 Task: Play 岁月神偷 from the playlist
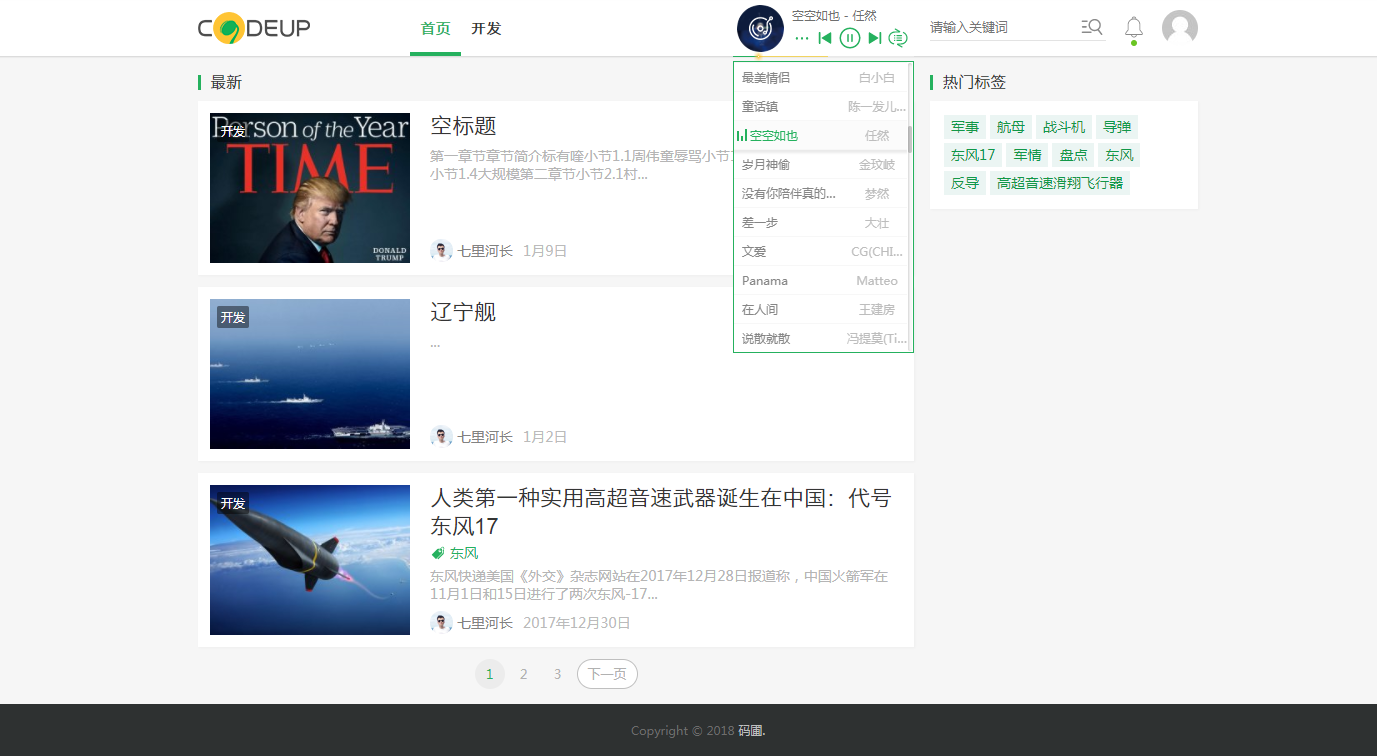821,164
